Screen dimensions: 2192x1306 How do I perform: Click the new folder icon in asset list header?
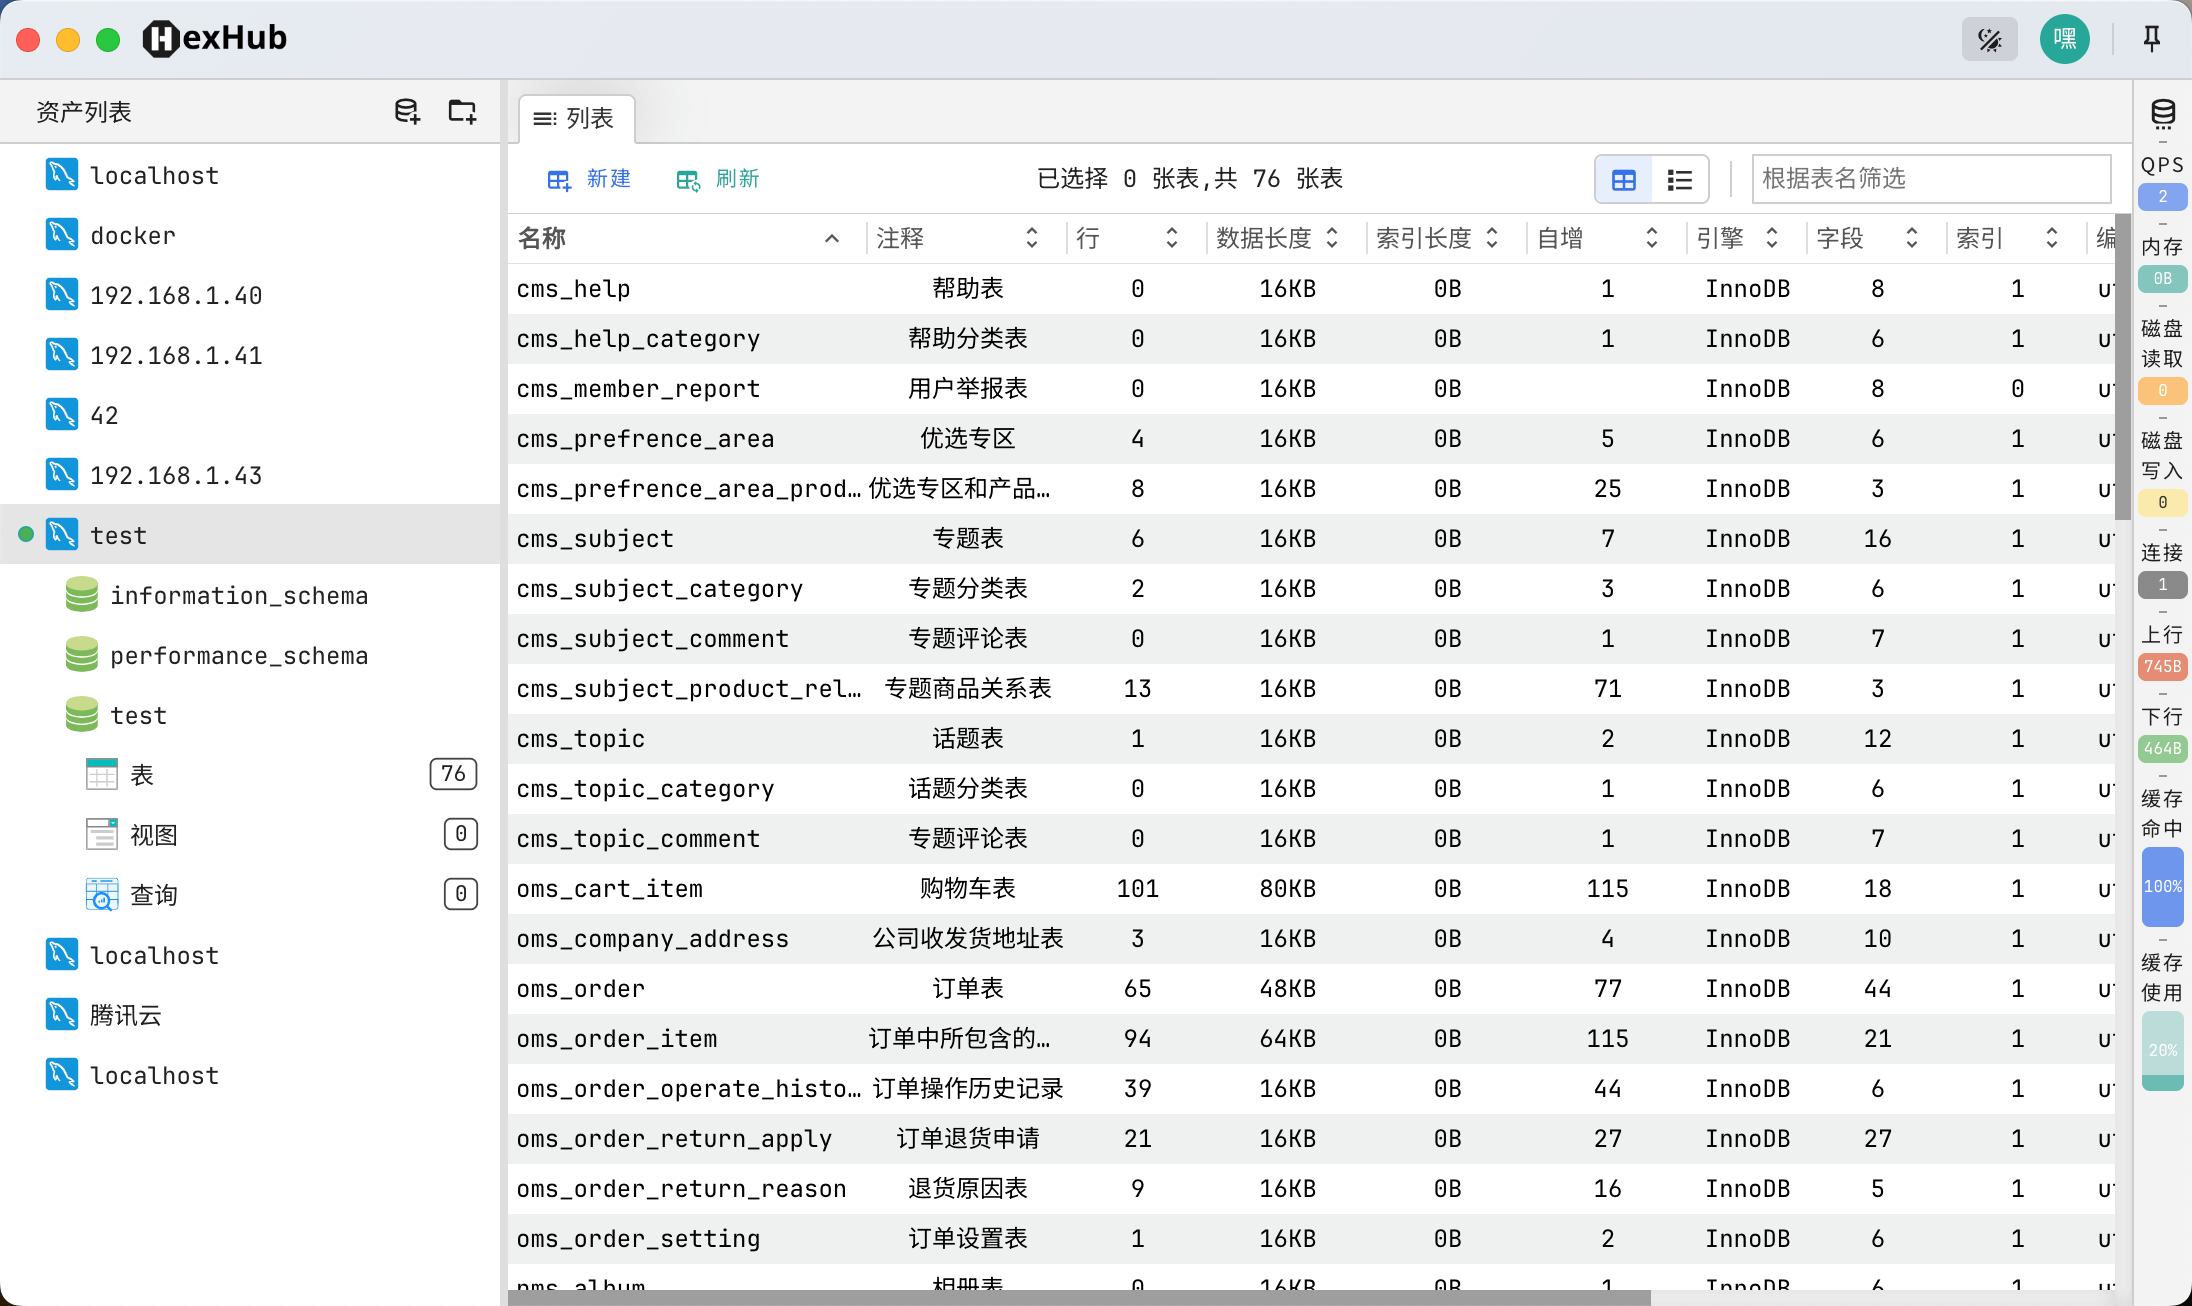[x=461, y=111]
